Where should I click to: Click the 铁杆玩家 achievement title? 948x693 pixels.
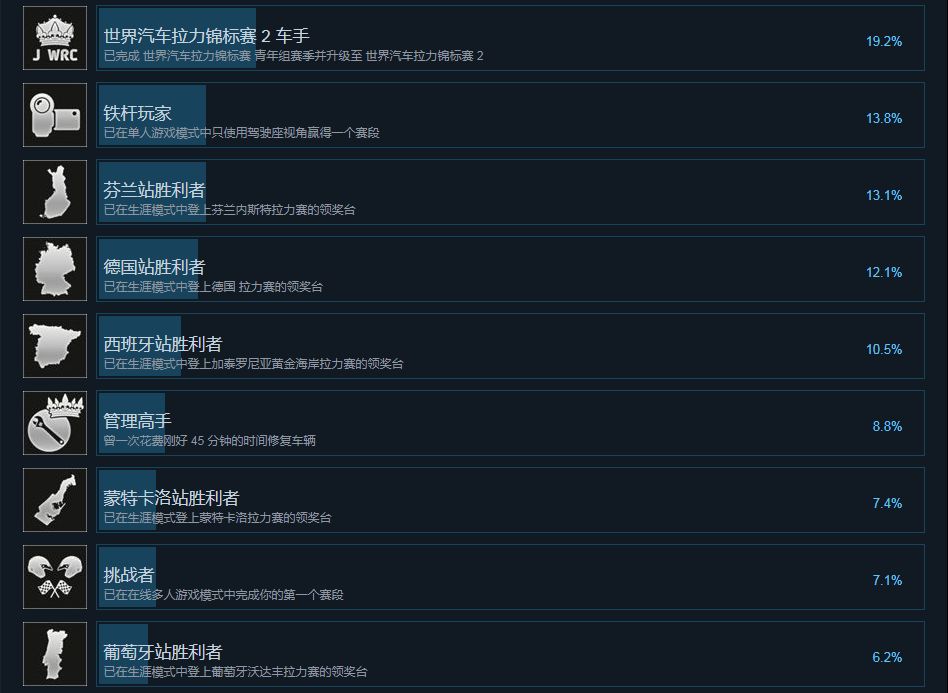(137, 113)
